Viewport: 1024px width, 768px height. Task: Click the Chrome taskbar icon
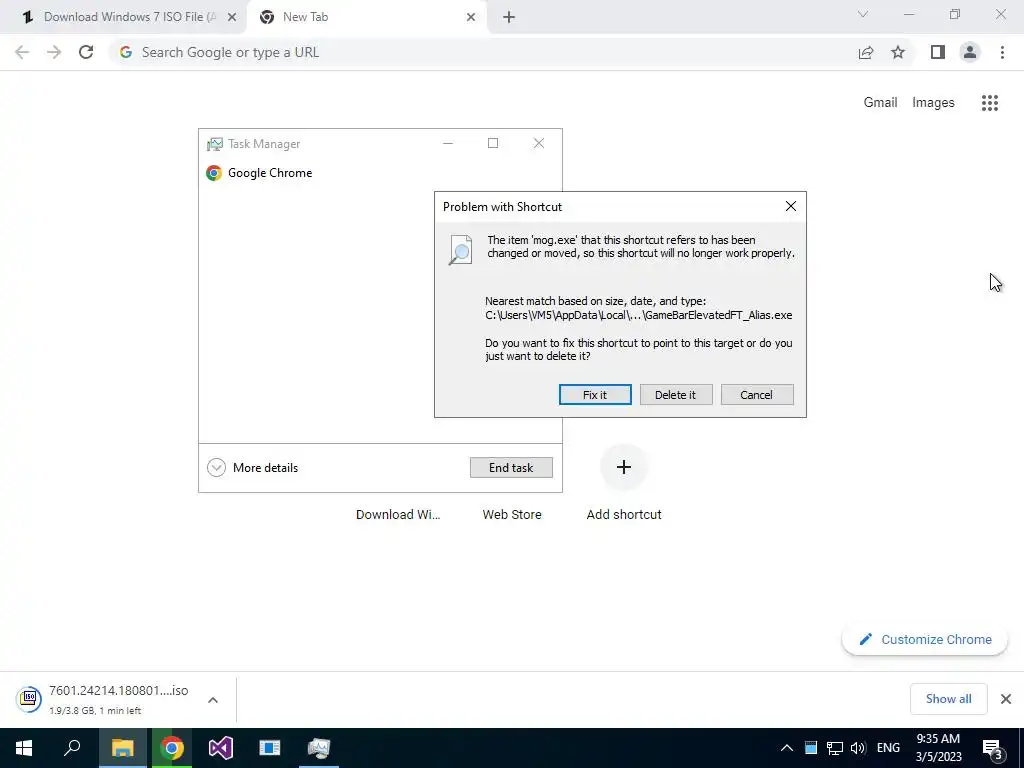click(x=172, y=748)
